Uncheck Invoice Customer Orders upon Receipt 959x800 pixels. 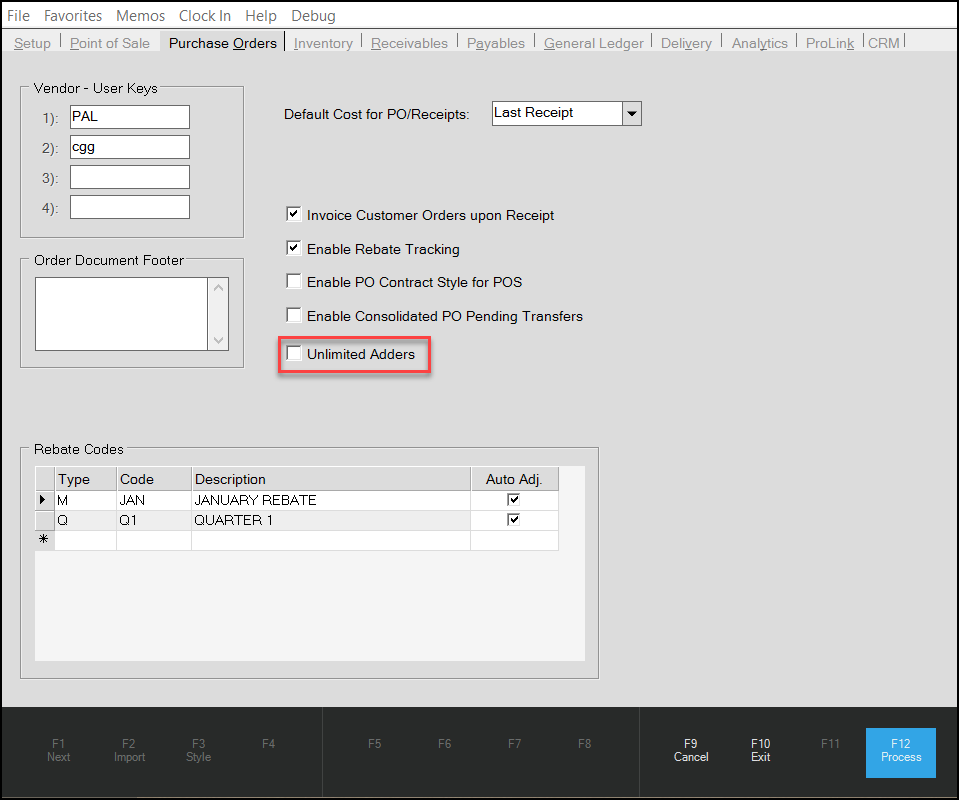pyautogui.click(x=294, y=214)
